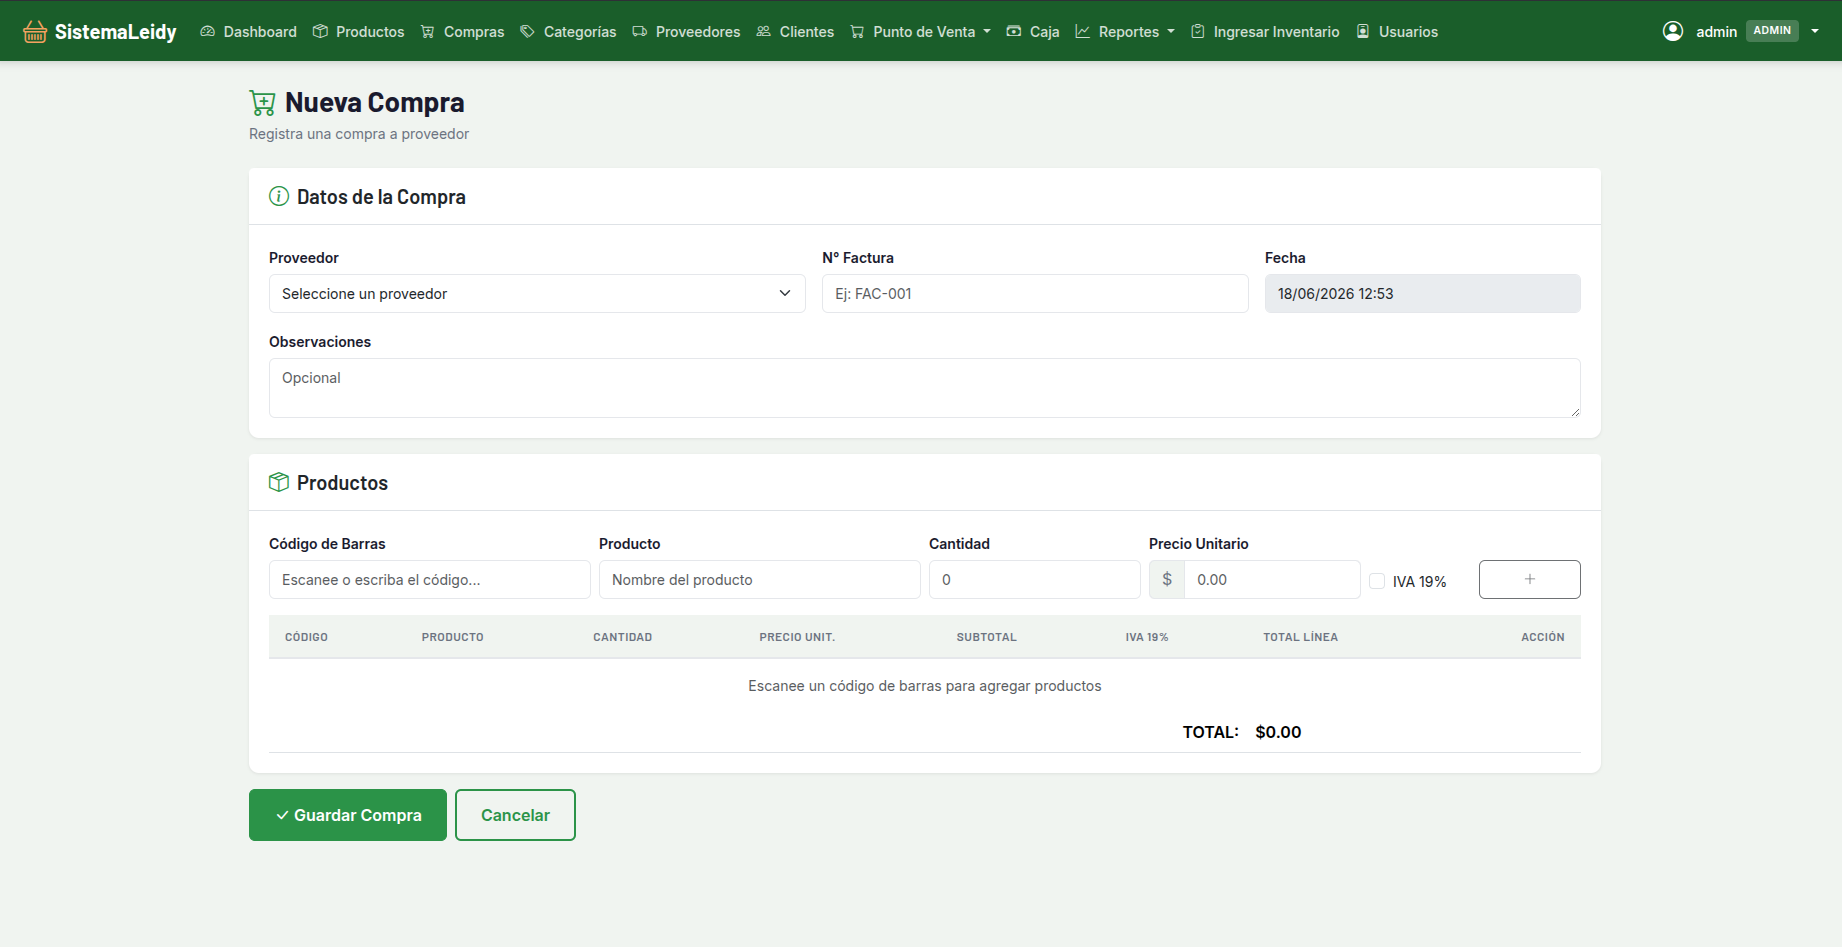Open the Proveedor select dropdown
1842x947 pixels.
pyautogui.click(x=537, y=294)
